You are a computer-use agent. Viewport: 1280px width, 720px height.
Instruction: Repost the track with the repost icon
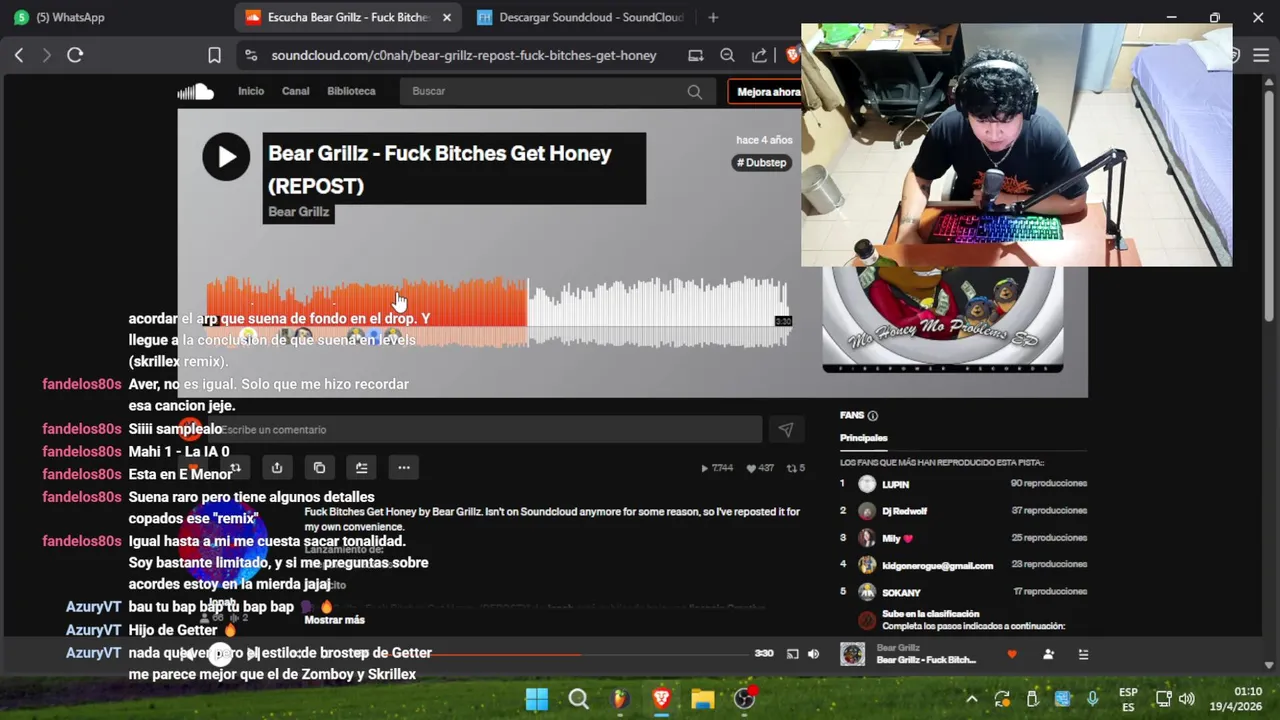coord(235,468)
